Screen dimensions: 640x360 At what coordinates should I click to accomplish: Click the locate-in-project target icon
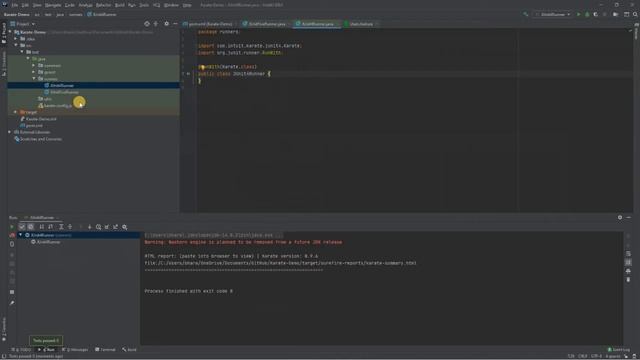pos(147,24)
